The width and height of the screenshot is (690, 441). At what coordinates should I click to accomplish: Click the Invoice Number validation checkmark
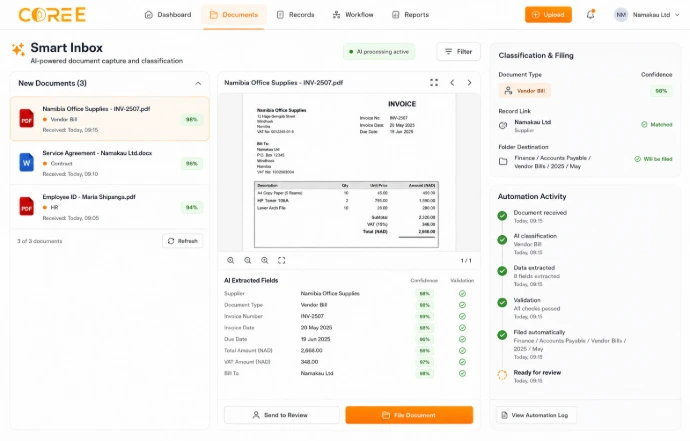(462, 316)
